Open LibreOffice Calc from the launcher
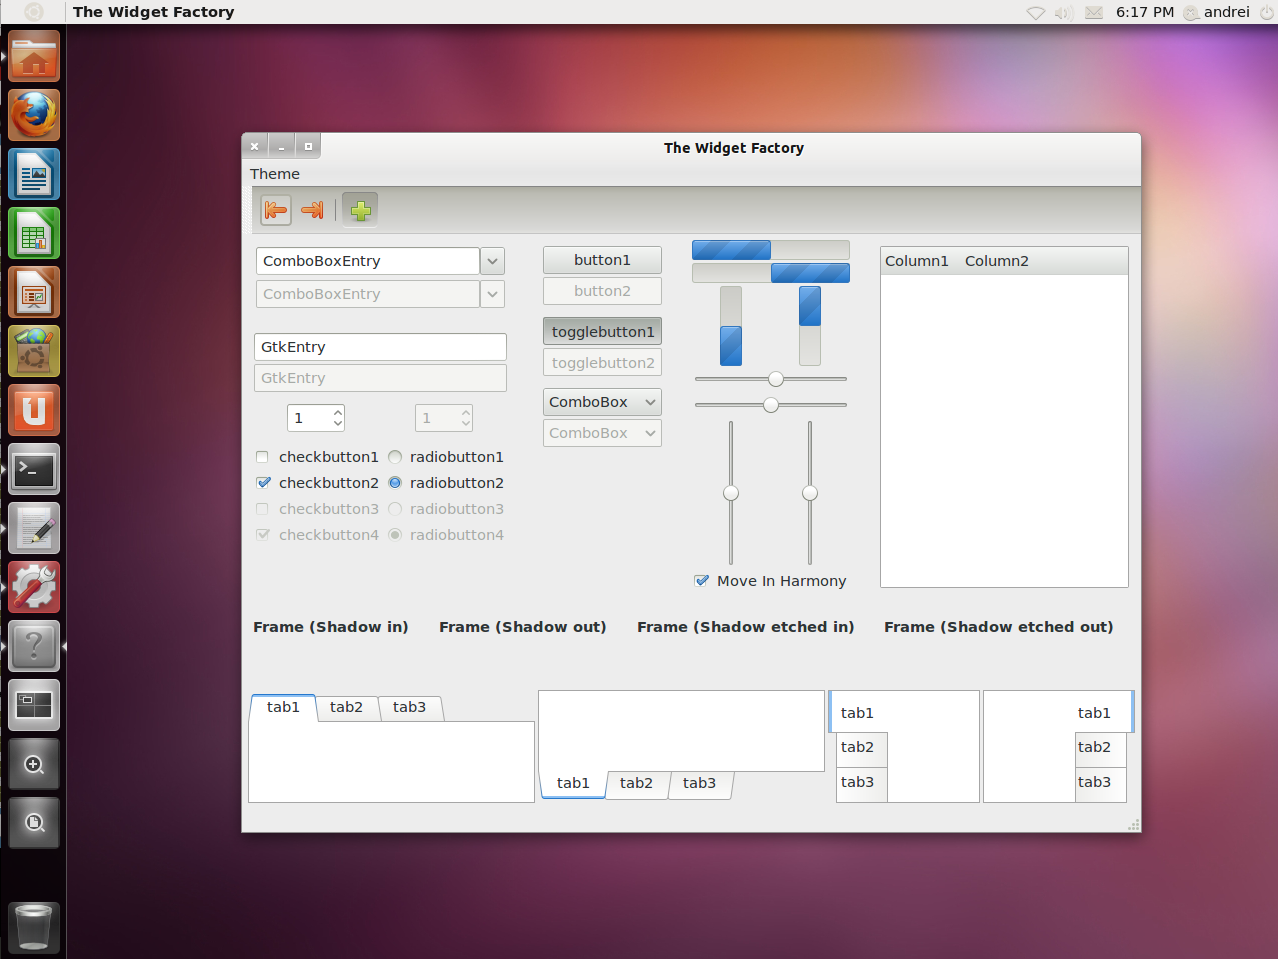 (x=34, y=233)
